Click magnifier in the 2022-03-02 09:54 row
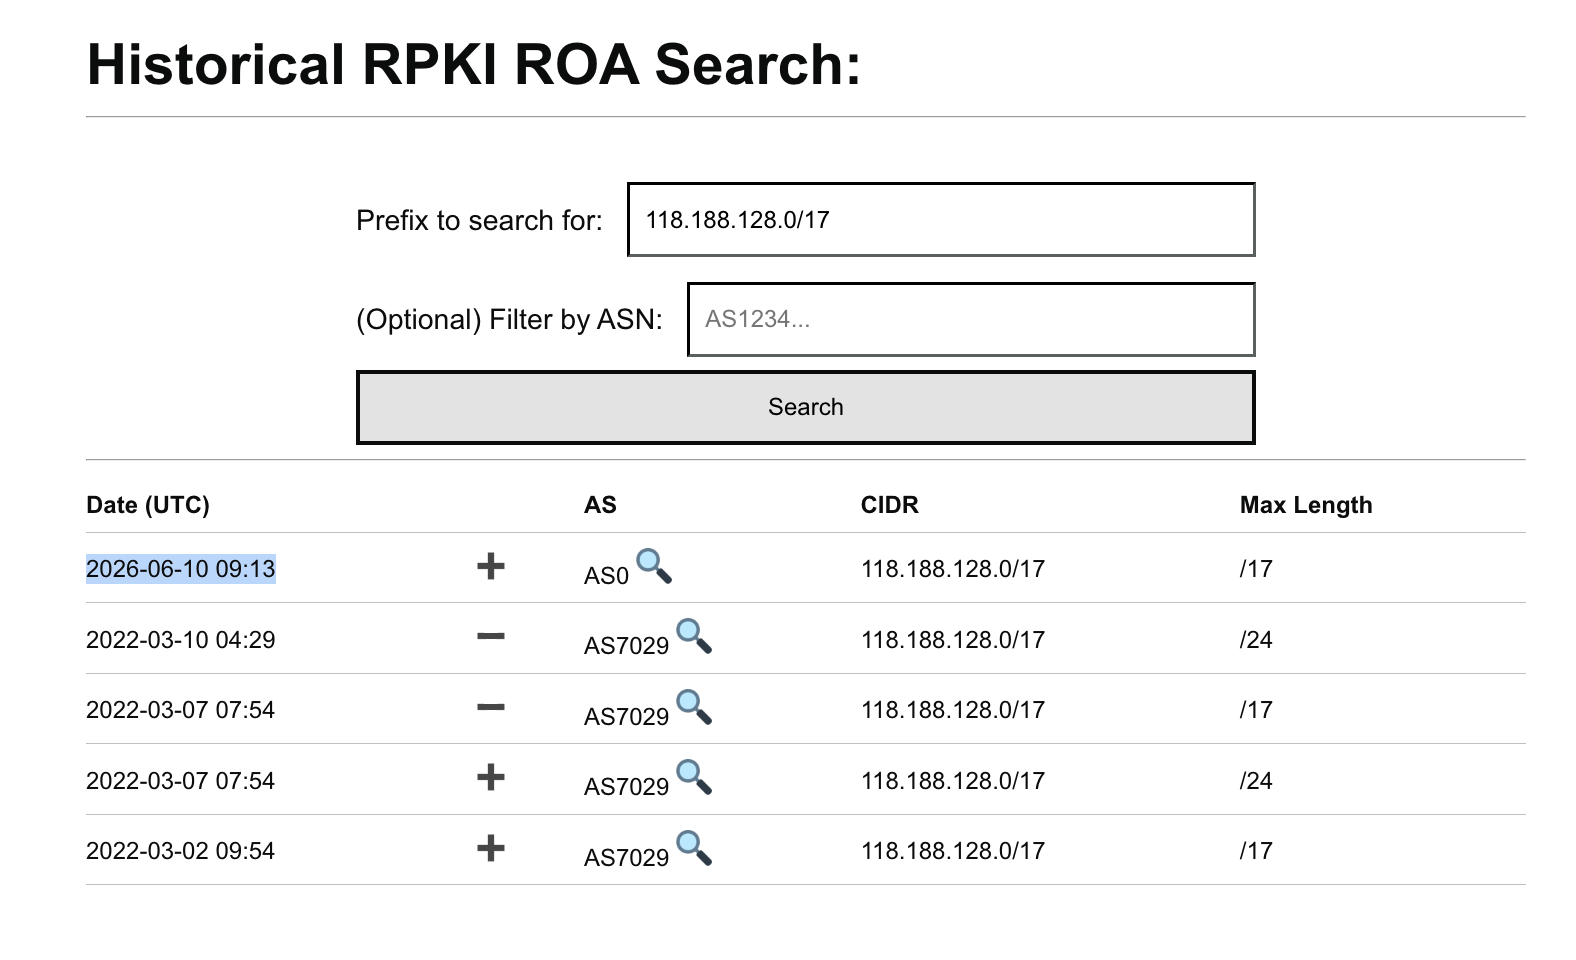The image size is (1576, 960). pos(694,848)
